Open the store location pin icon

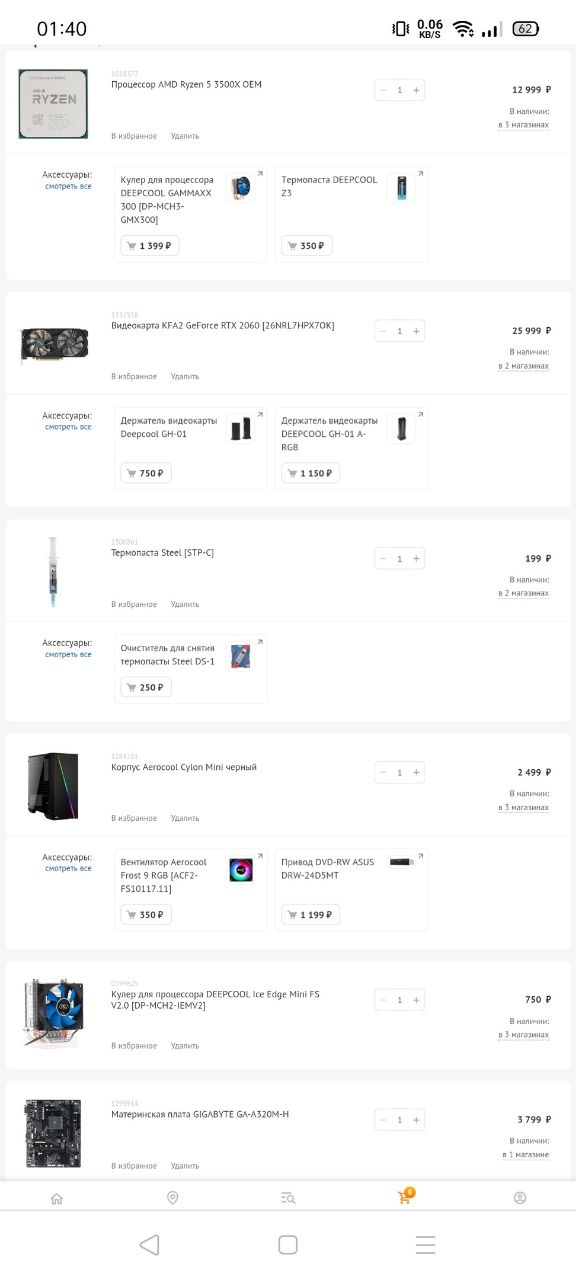(172, 1198)
